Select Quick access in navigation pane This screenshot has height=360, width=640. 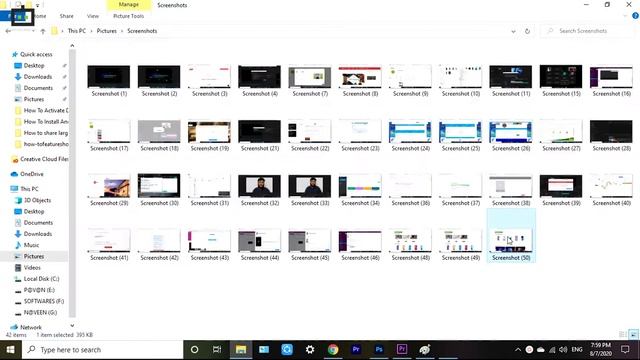[36, 54]
